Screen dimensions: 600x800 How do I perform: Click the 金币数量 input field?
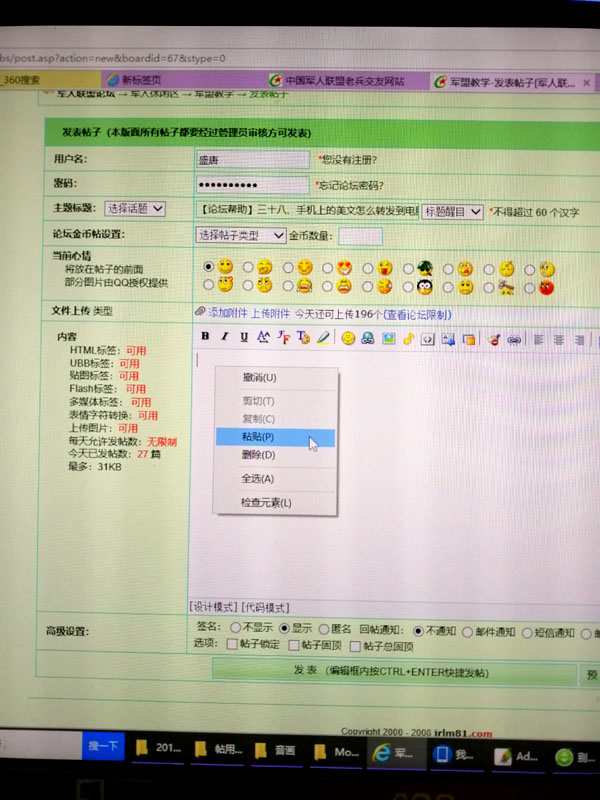pyautogui.click(x=360, y=236)
